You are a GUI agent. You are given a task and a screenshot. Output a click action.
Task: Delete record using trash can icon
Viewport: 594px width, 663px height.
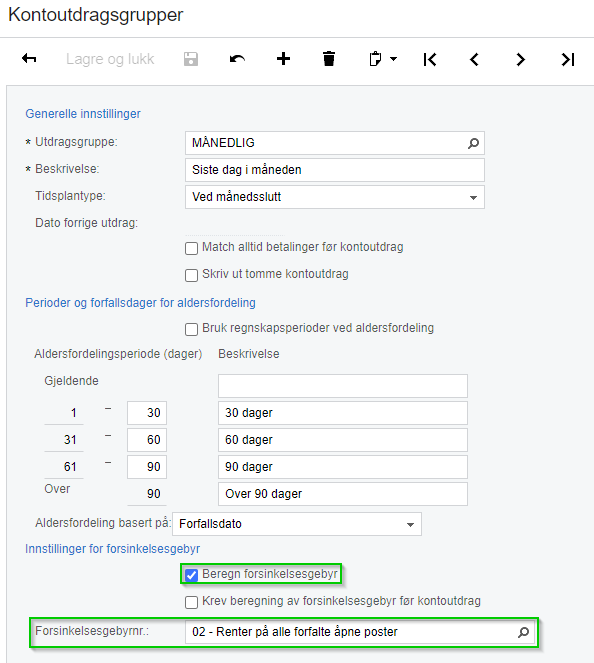[x=329, y=59]
